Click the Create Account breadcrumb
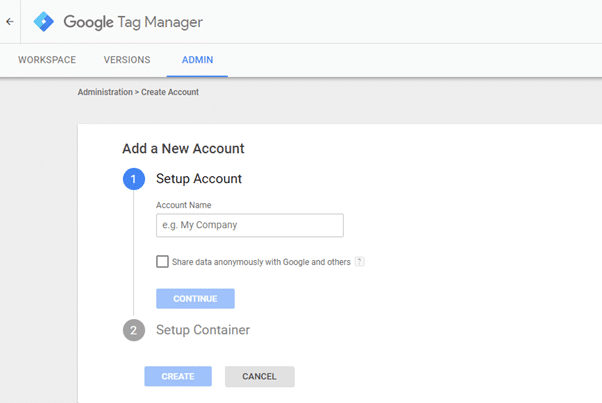The height and width of the screenshot is (403, 602). (x=172, y=92)
